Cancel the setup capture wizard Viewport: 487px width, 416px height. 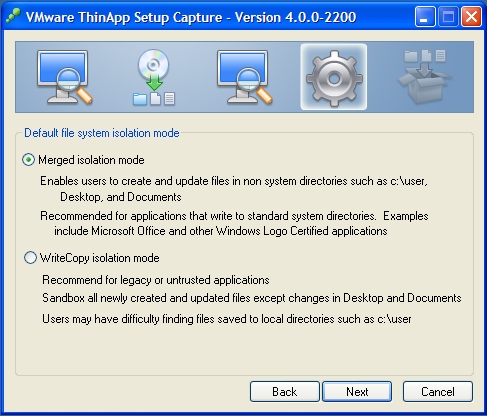click(x=438, y=392)
